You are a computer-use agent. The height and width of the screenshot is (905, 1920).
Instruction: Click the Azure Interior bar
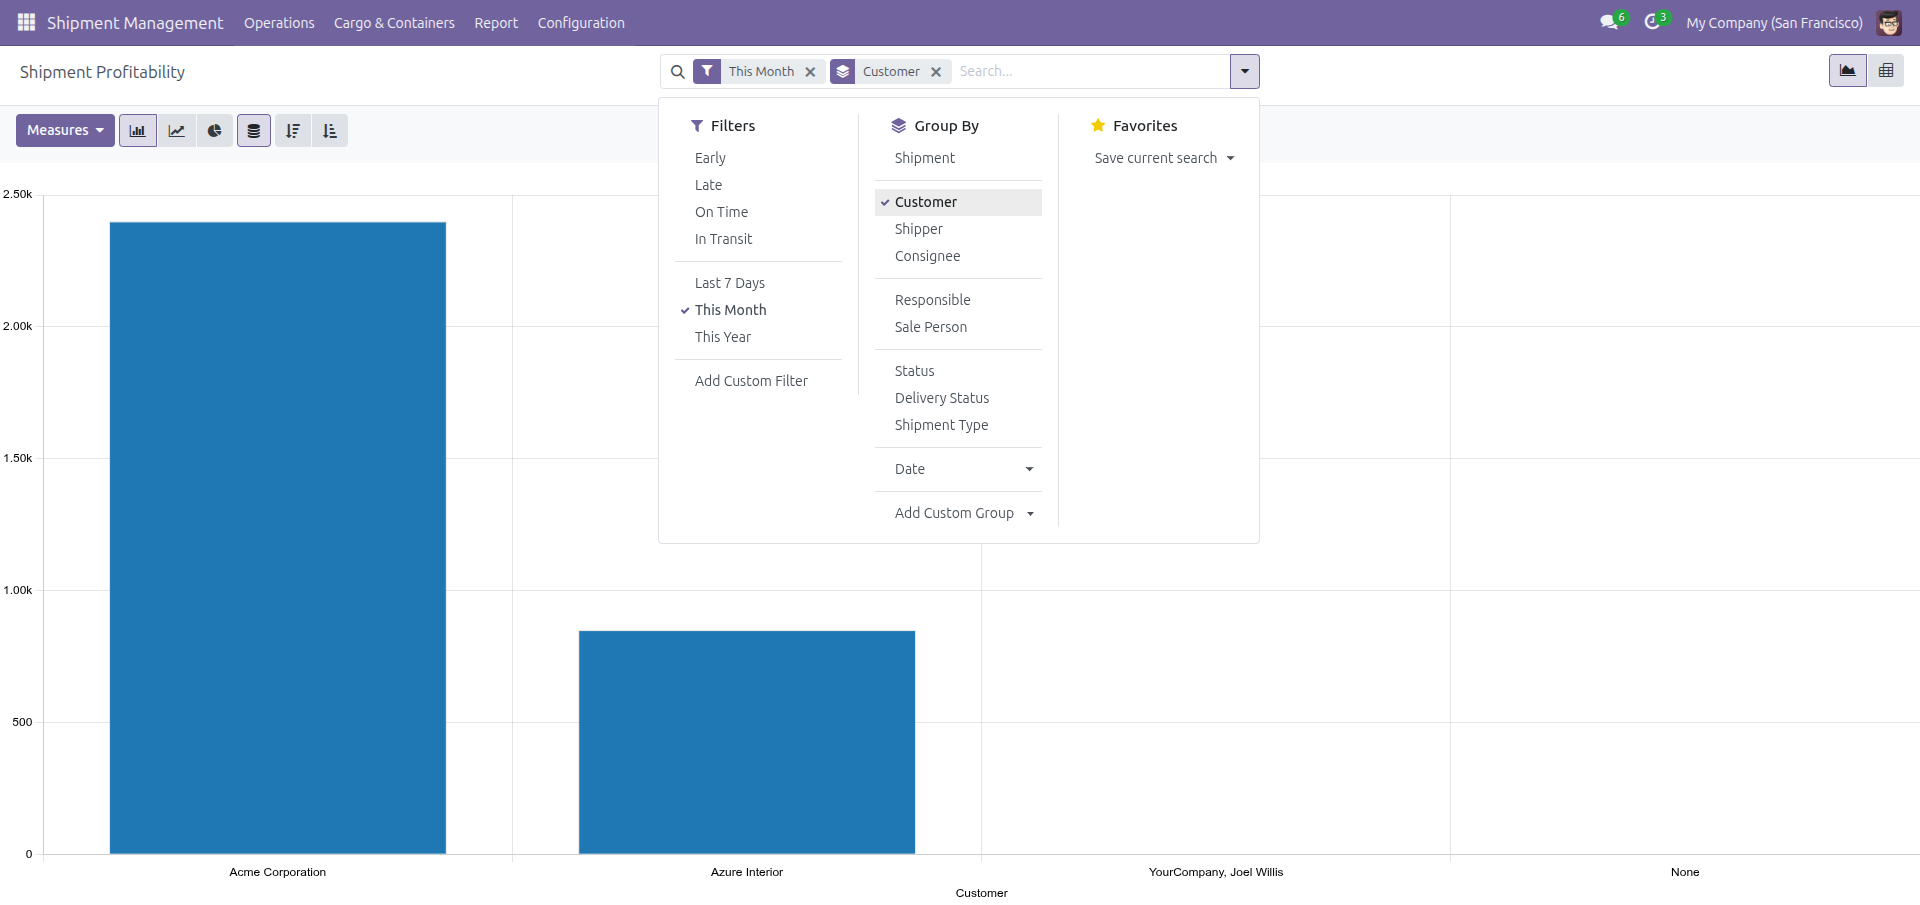click(747, 742)
